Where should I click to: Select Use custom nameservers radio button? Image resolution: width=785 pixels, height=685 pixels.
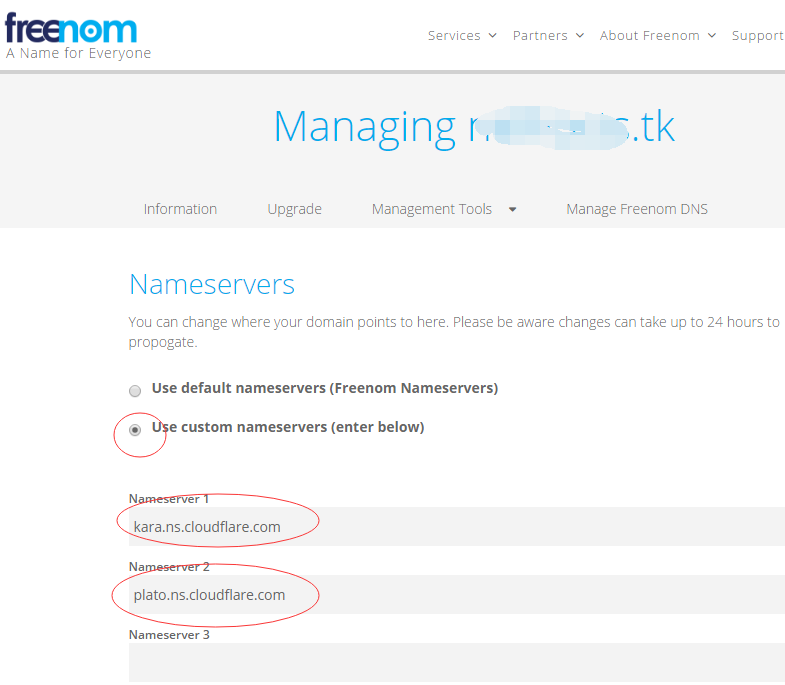coord(135,430)
